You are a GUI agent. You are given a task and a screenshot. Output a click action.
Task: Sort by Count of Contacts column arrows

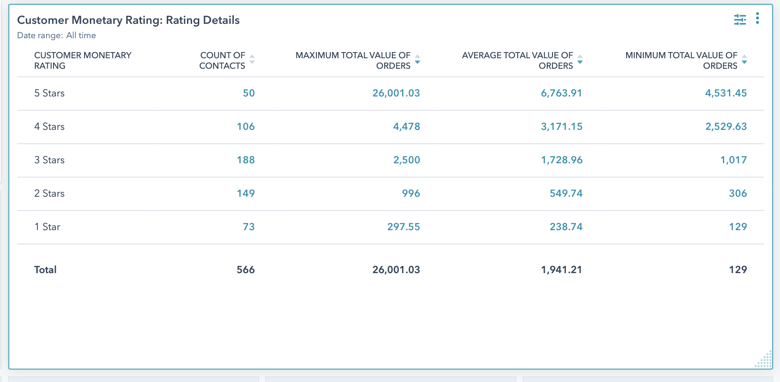coord(252,60)
